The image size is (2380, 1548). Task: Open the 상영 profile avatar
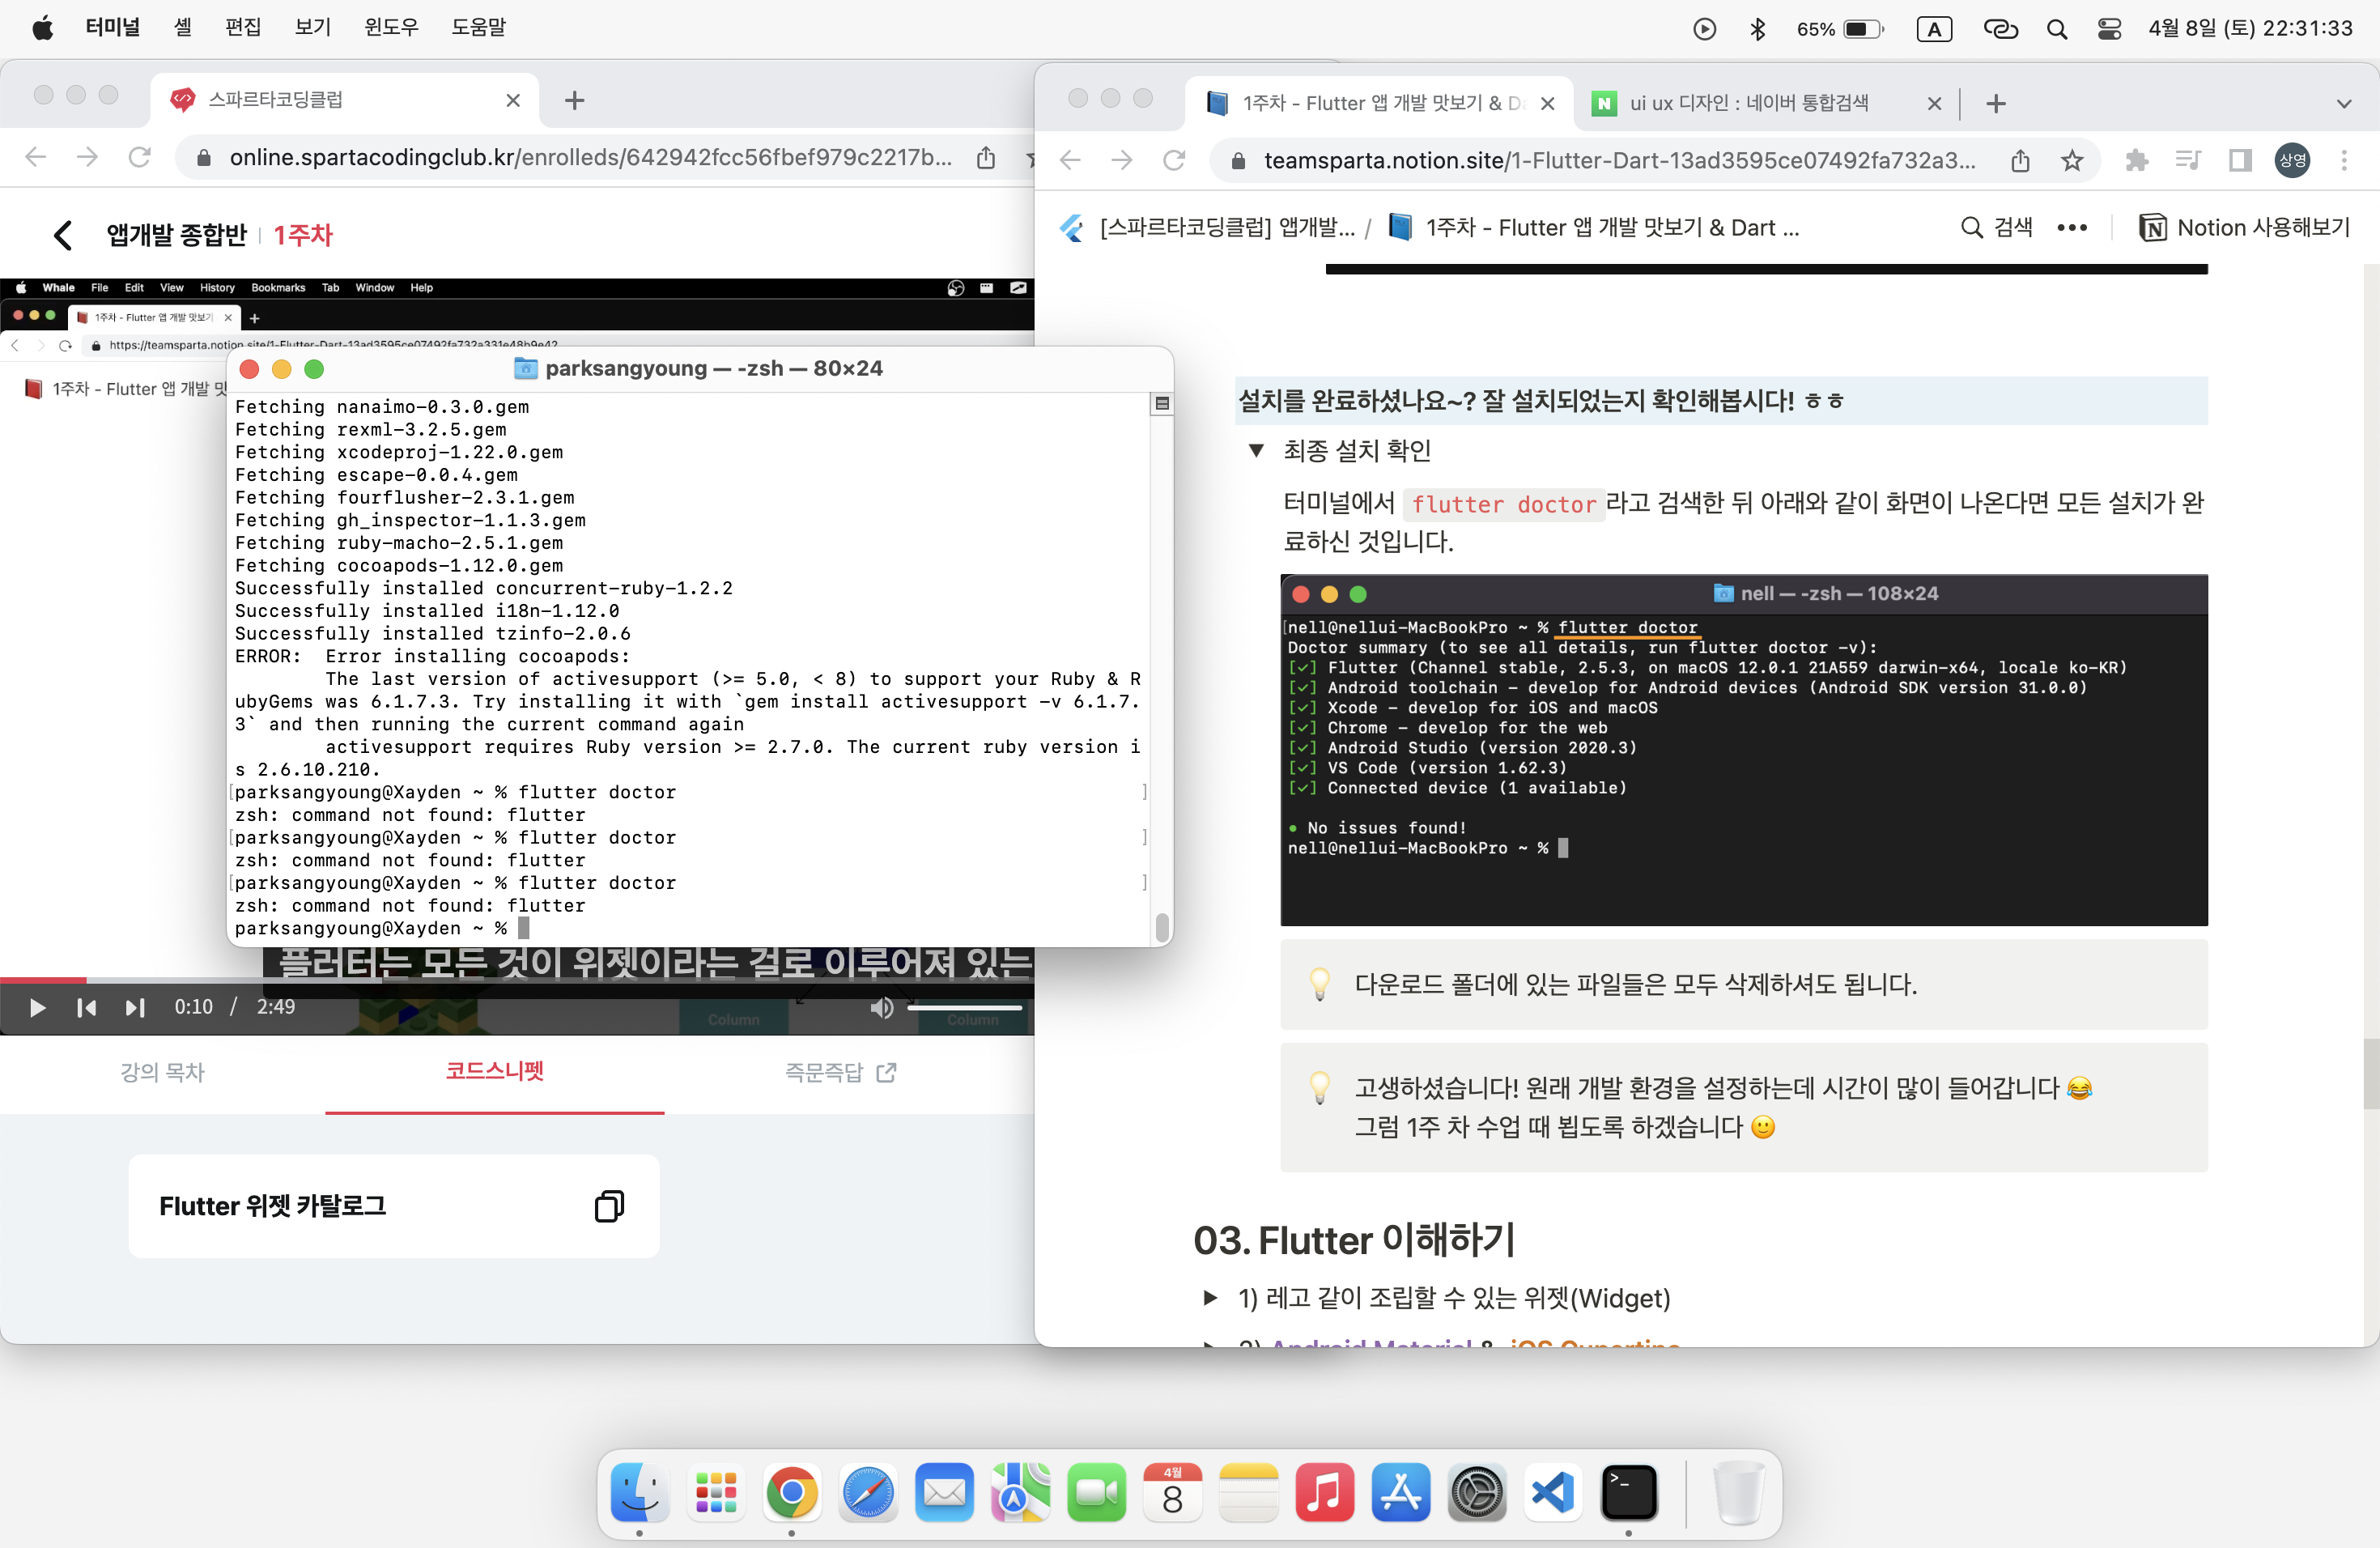(x=2292, y=161)
